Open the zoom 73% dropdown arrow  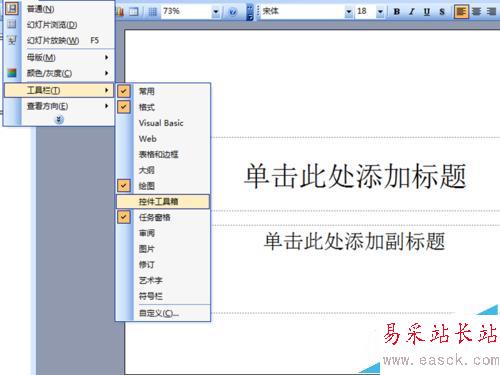[x=216, y=12]
